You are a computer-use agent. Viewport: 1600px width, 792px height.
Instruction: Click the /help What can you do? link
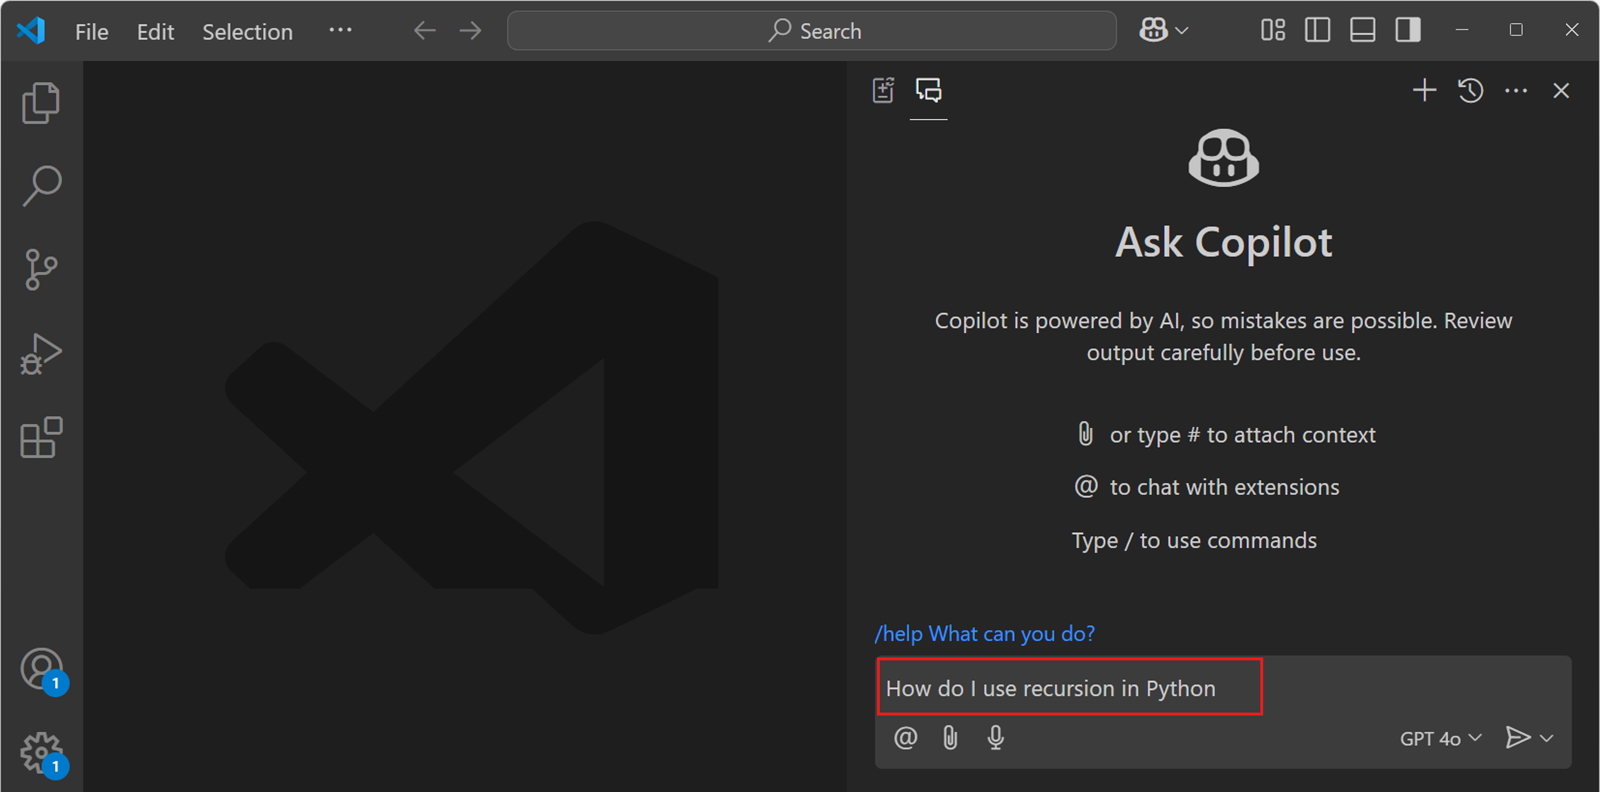pyautogui.click(x=985, y=634)
